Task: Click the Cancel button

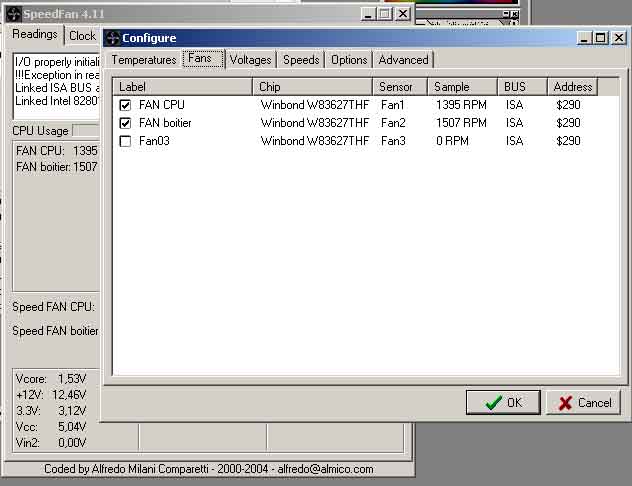Action: 583,402
